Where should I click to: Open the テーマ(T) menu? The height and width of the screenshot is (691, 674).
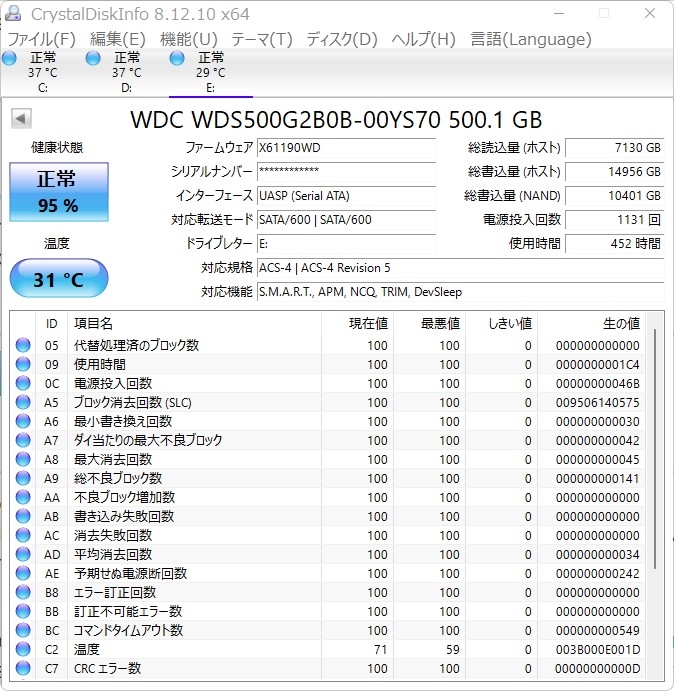pyautogui.click(x=262, y=39)
